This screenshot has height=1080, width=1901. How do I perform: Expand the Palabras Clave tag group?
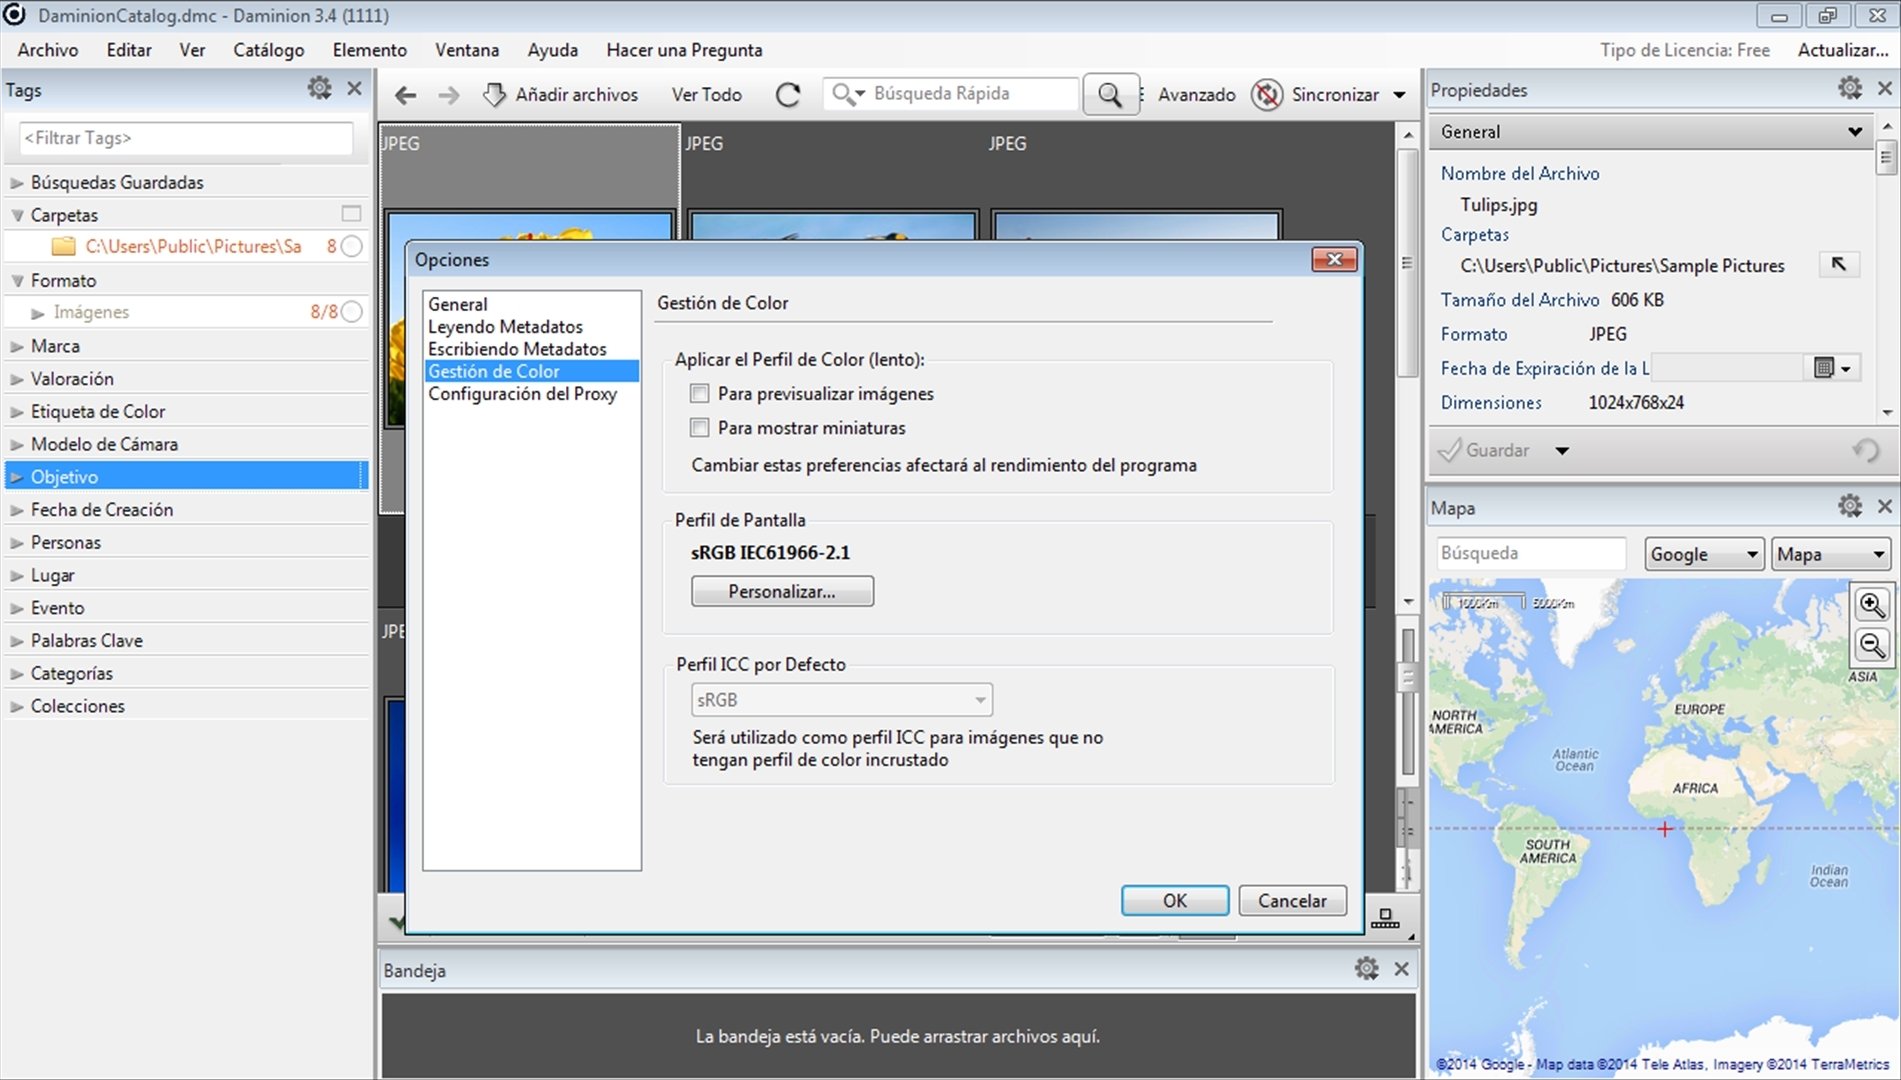17,641
